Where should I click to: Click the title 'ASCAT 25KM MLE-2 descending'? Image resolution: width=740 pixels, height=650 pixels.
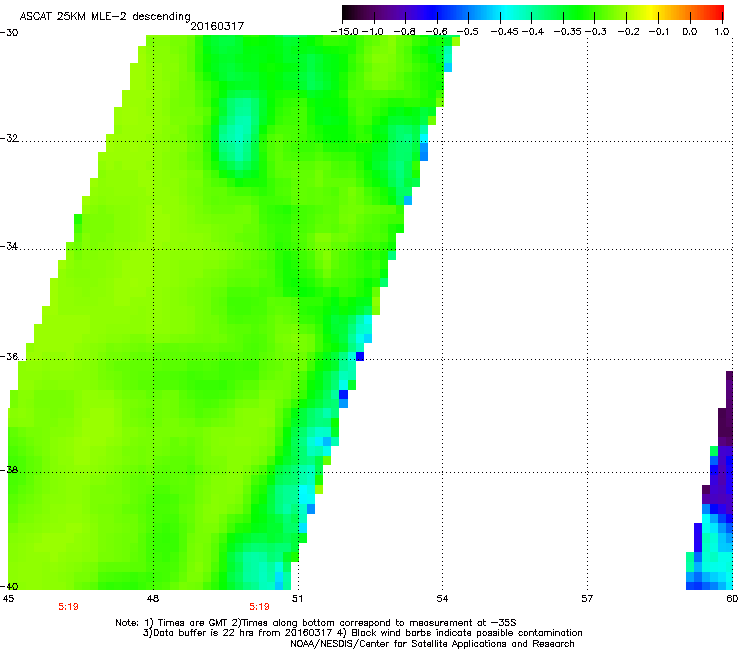[105, 17]
